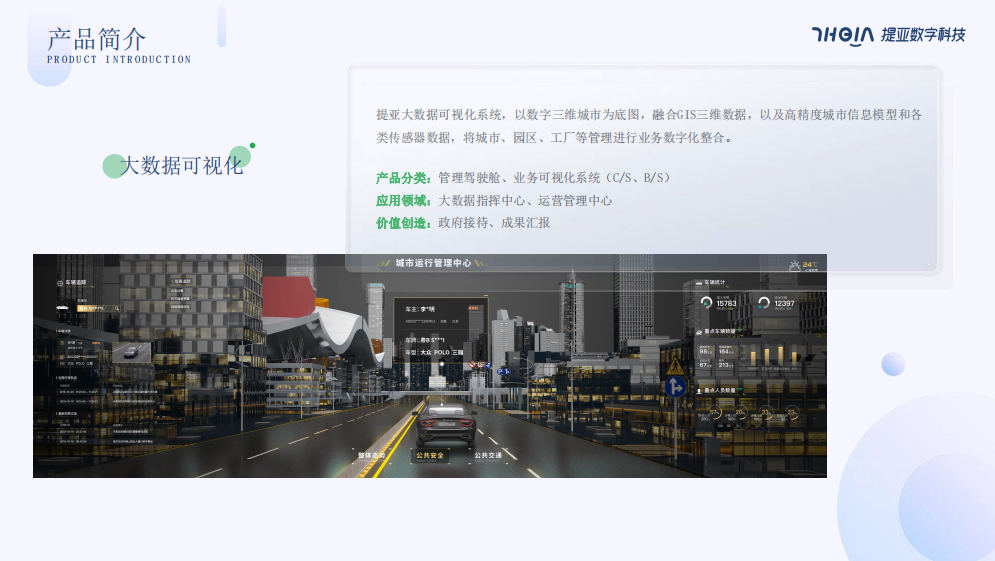Click the 12397 circular gauge icon
Viewport: 995px width, 561px height.
(764, 302)
